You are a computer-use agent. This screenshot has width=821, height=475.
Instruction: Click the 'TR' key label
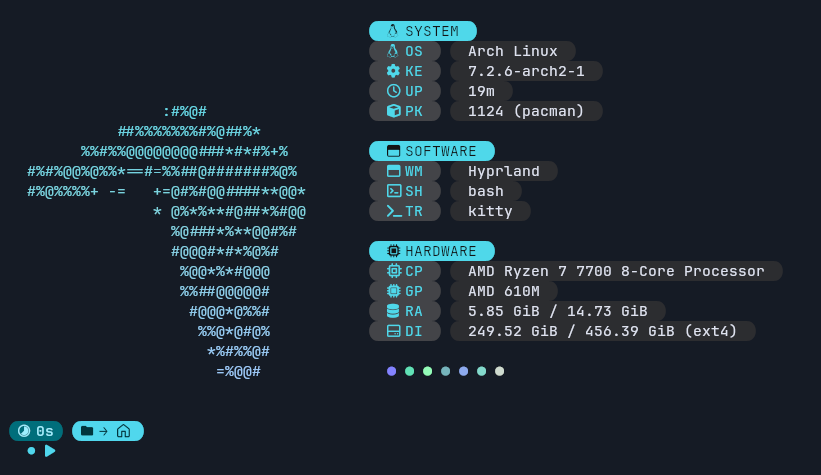pos(414,211)
